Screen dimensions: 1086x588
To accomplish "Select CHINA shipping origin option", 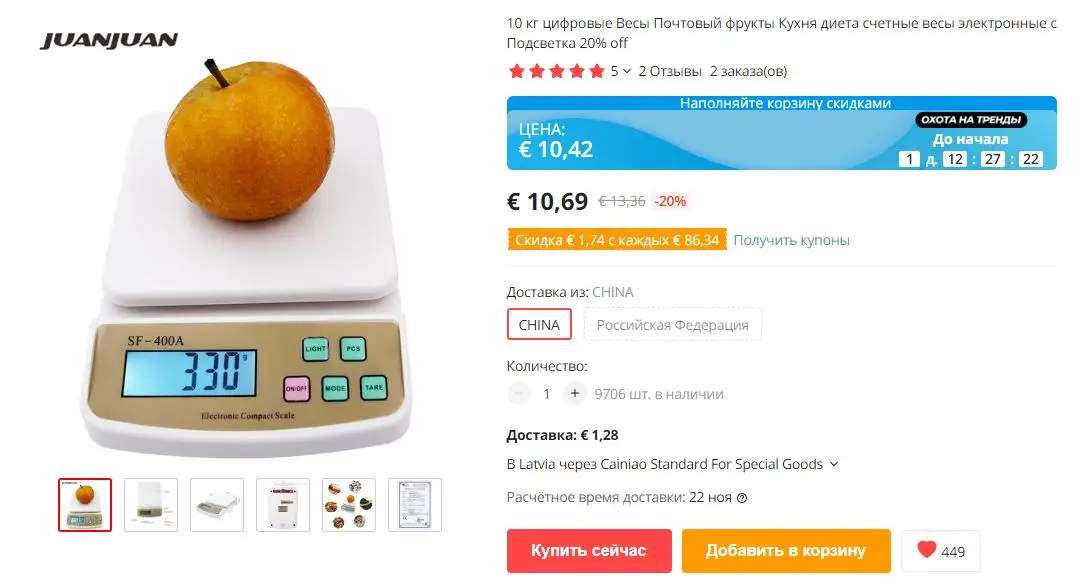I will (x=539, y=324).
